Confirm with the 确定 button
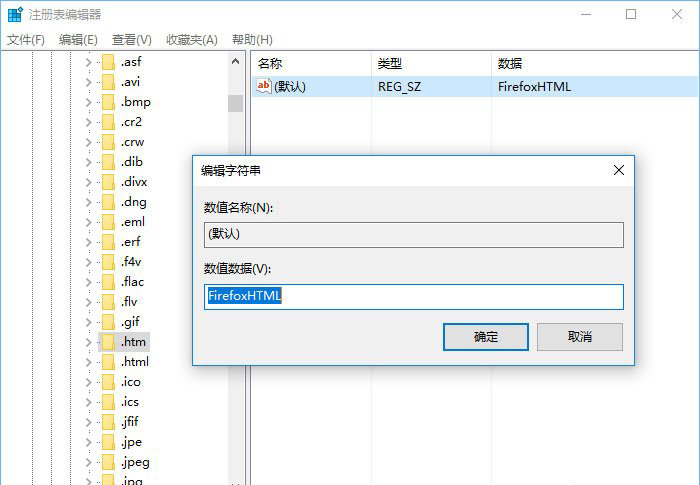The image size is (700, 485). pyautogui.click(x=486, y=337)
